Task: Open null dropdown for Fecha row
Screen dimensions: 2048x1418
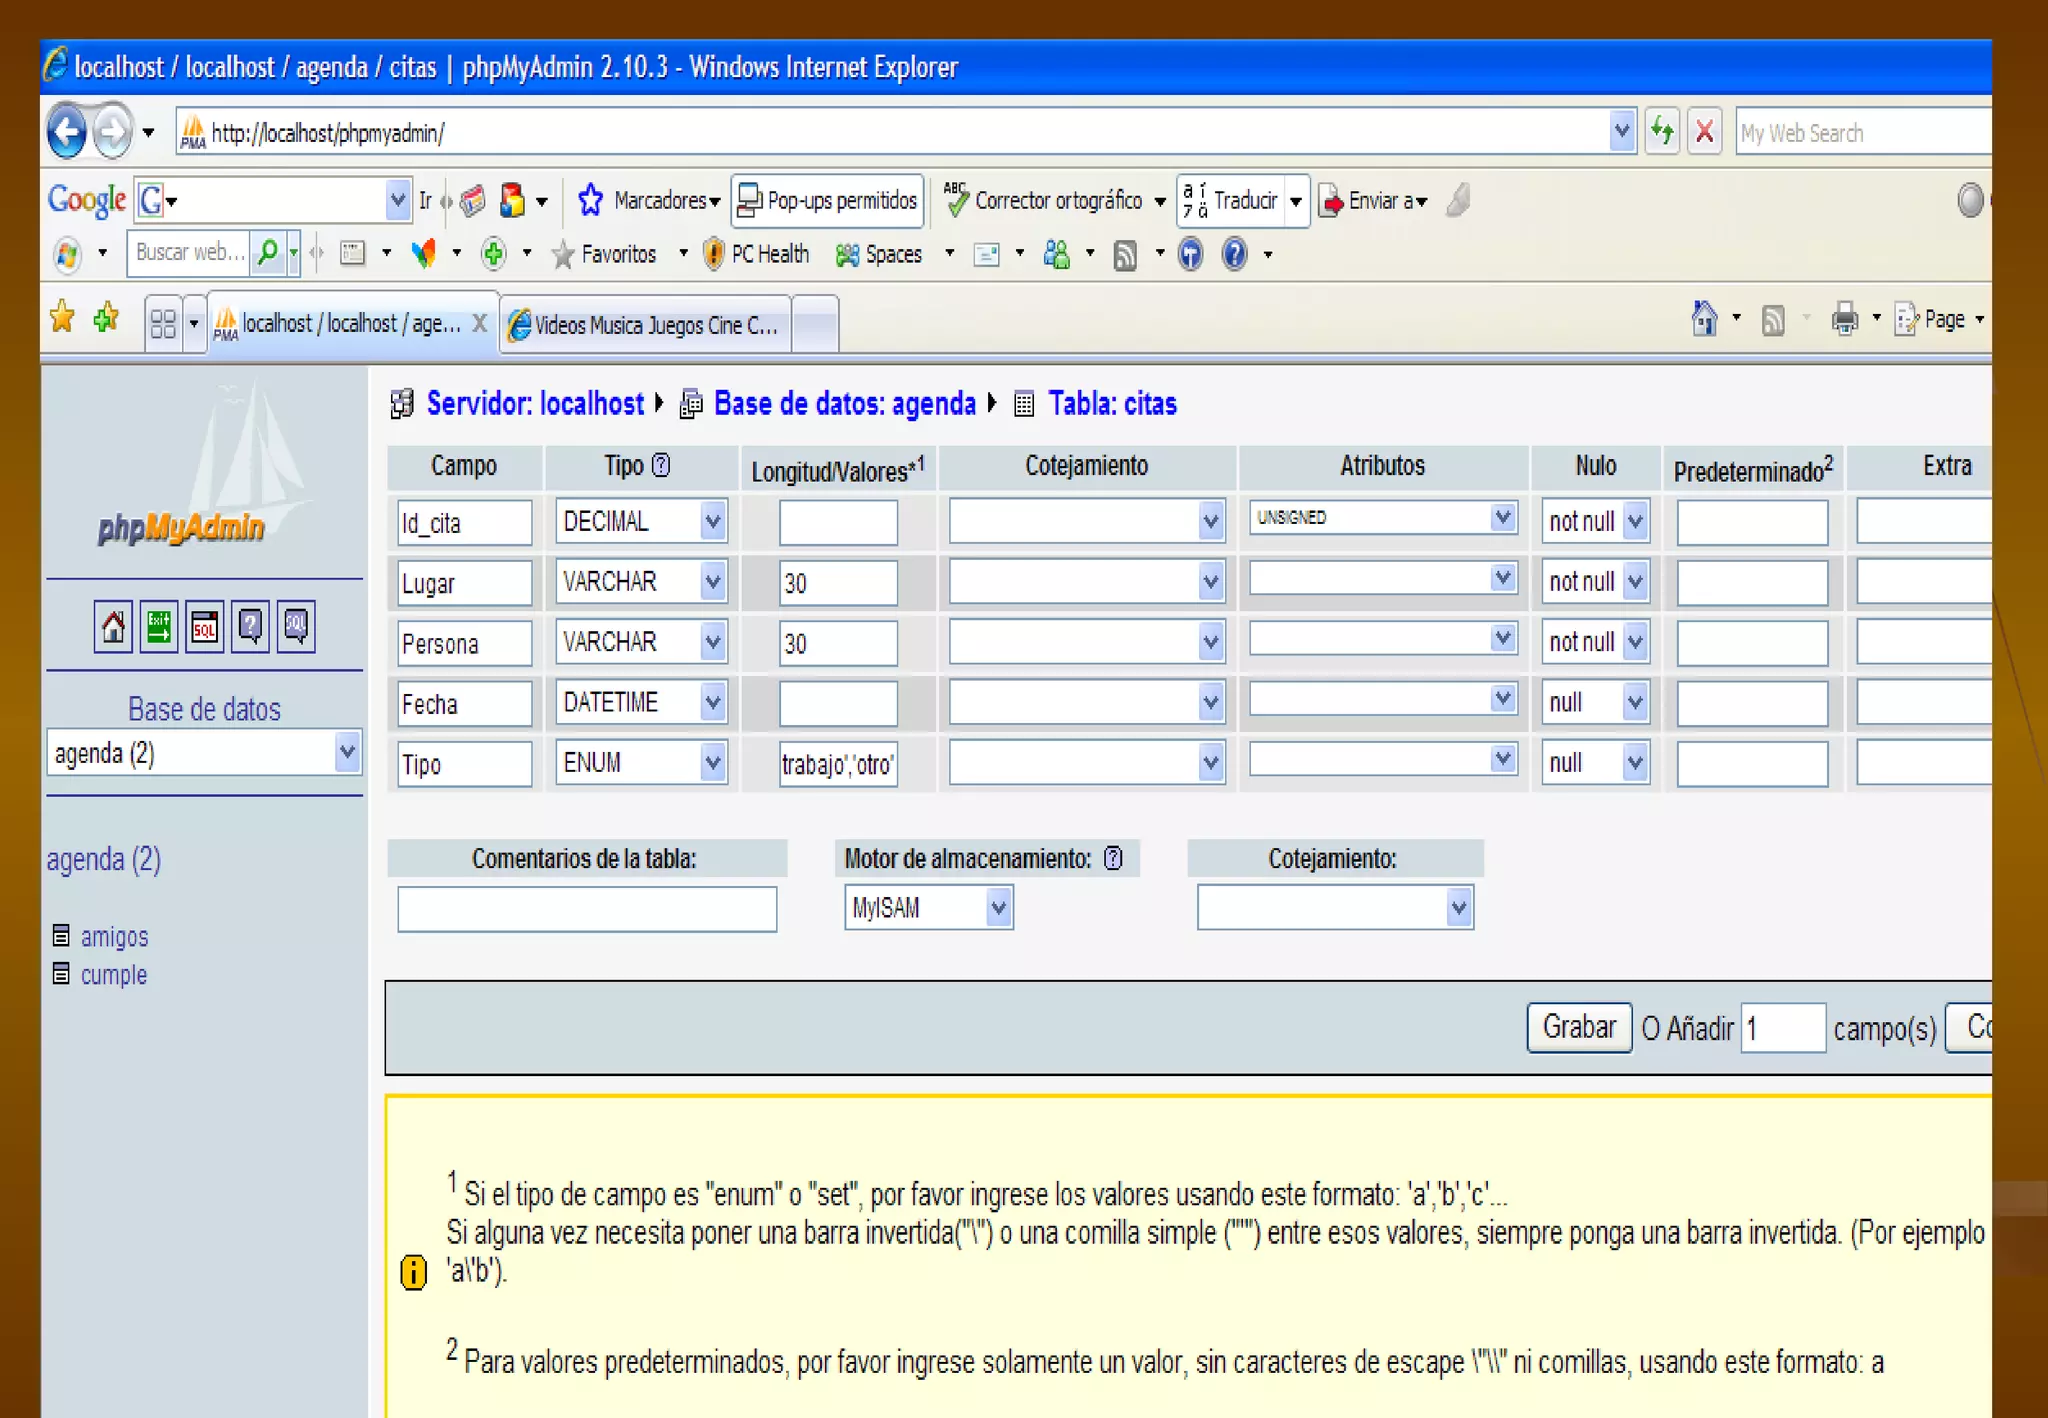Action: [1635, 703]
